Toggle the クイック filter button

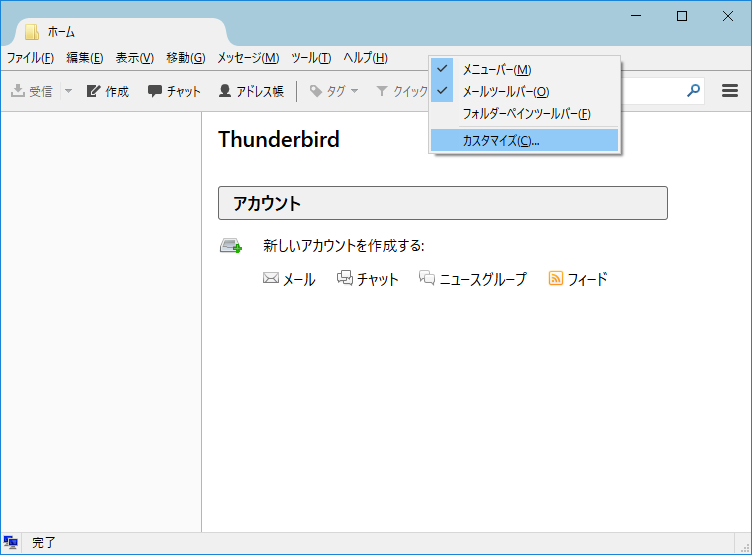coord(401,91)
